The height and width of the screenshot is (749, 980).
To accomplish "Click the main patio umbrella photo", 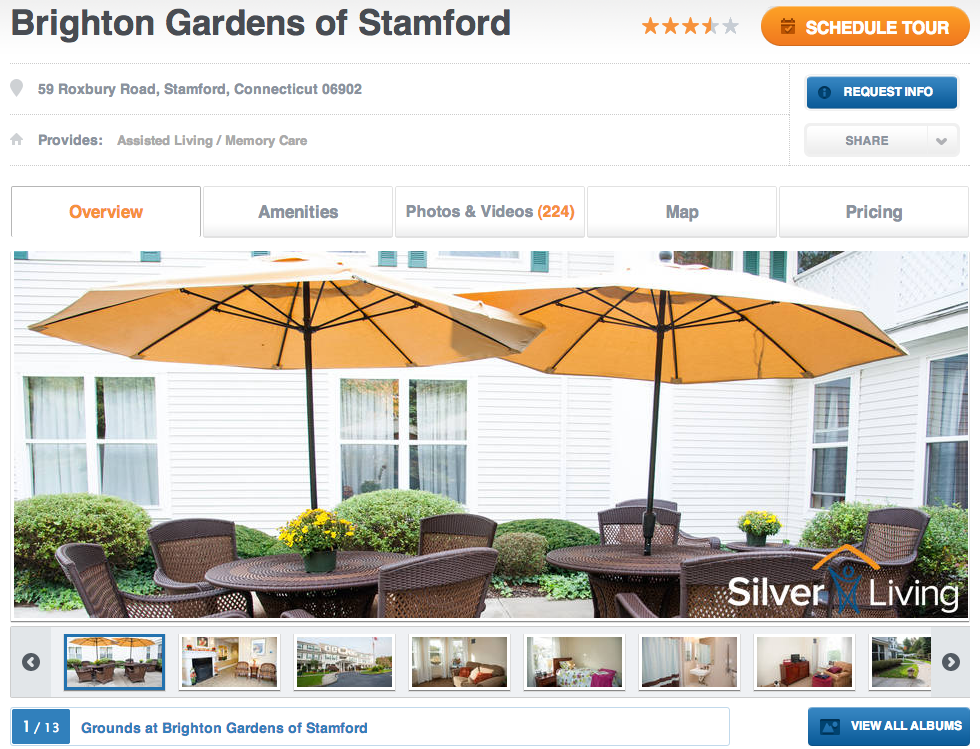I will tap(491, 435).
